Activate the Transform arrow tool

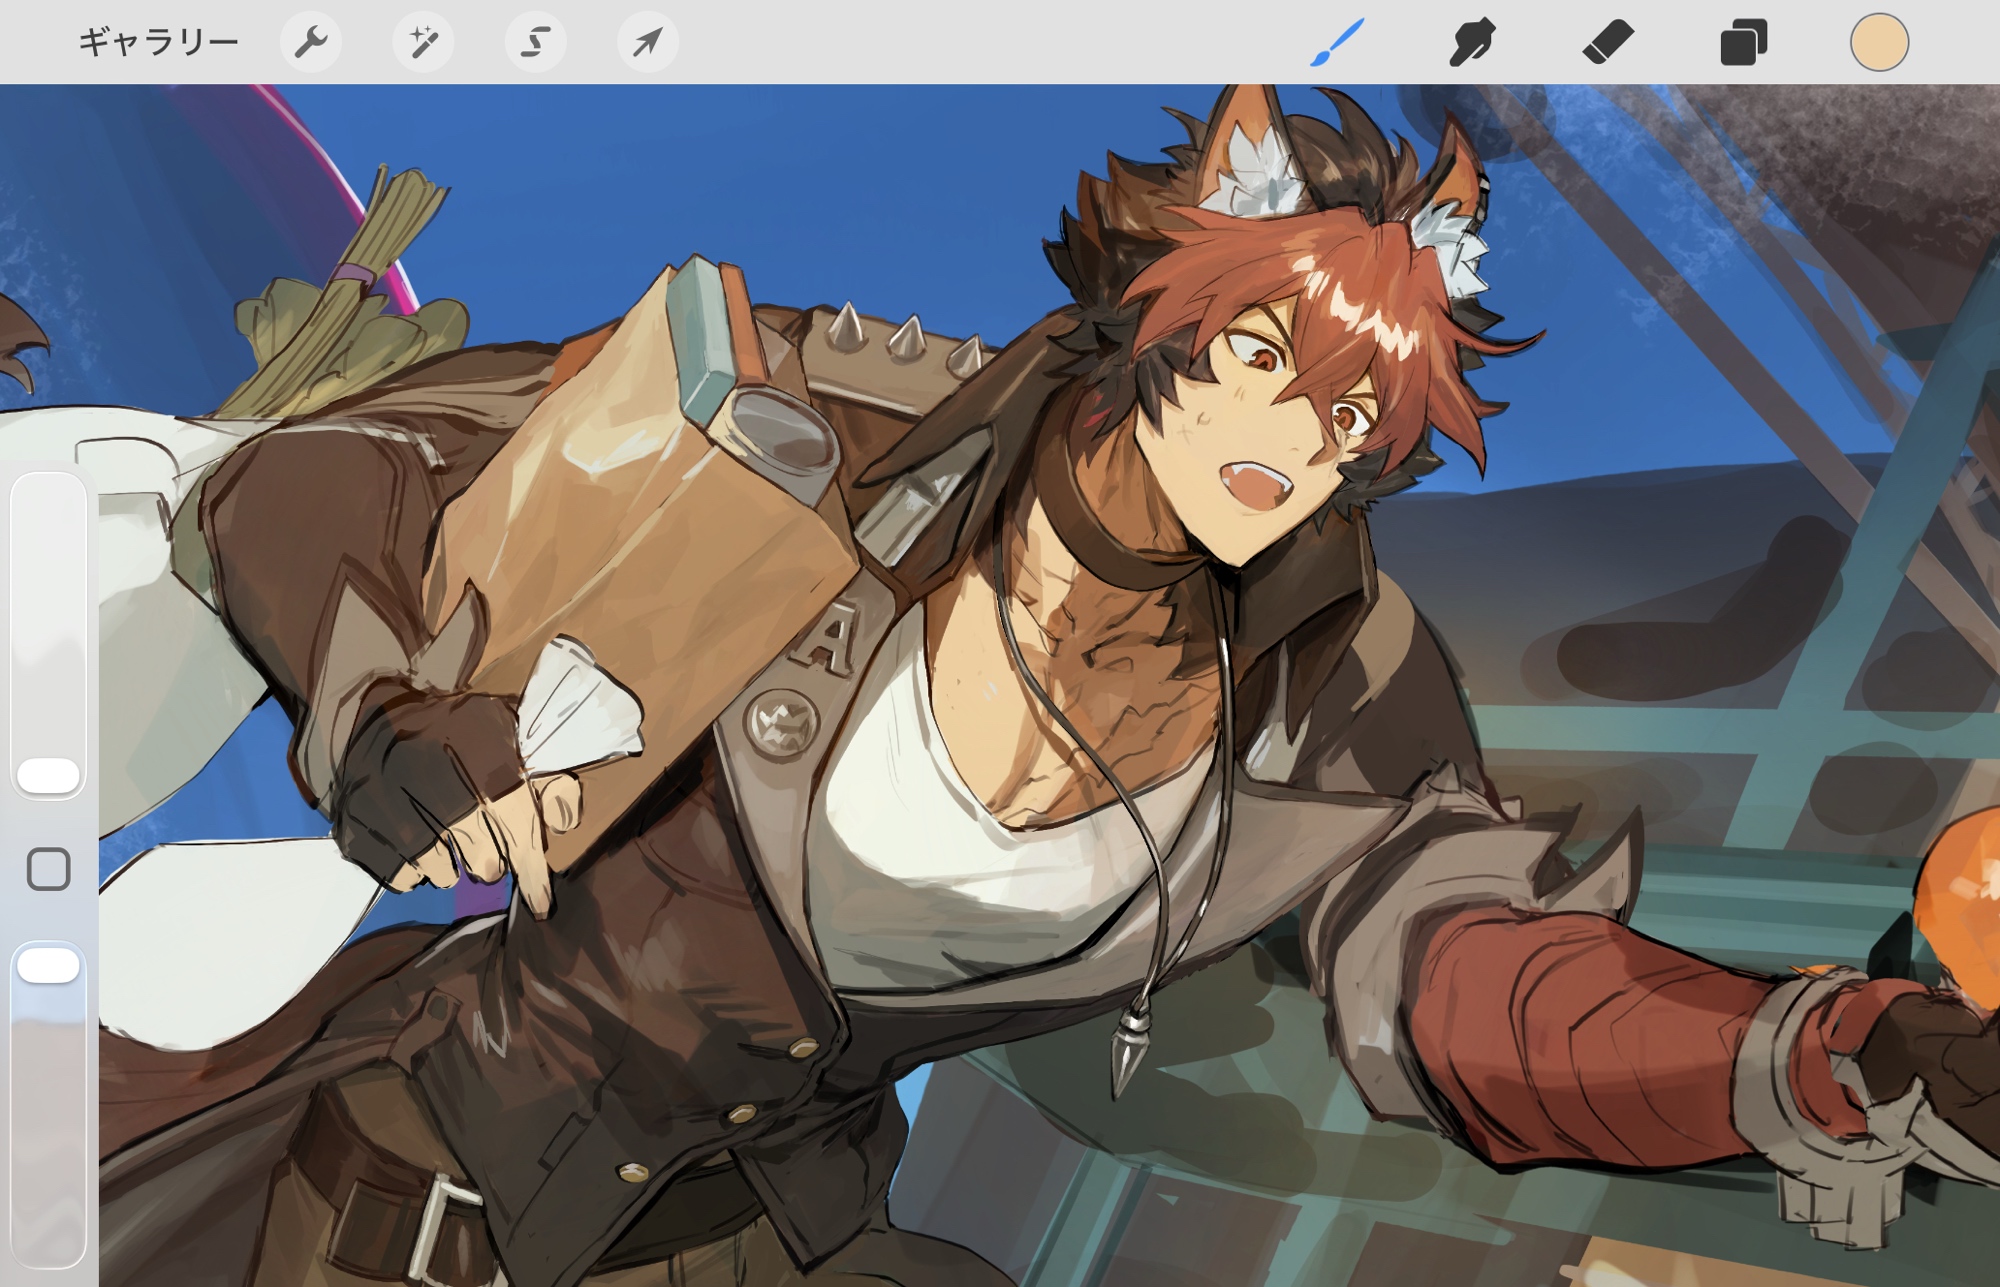(648, 42)
